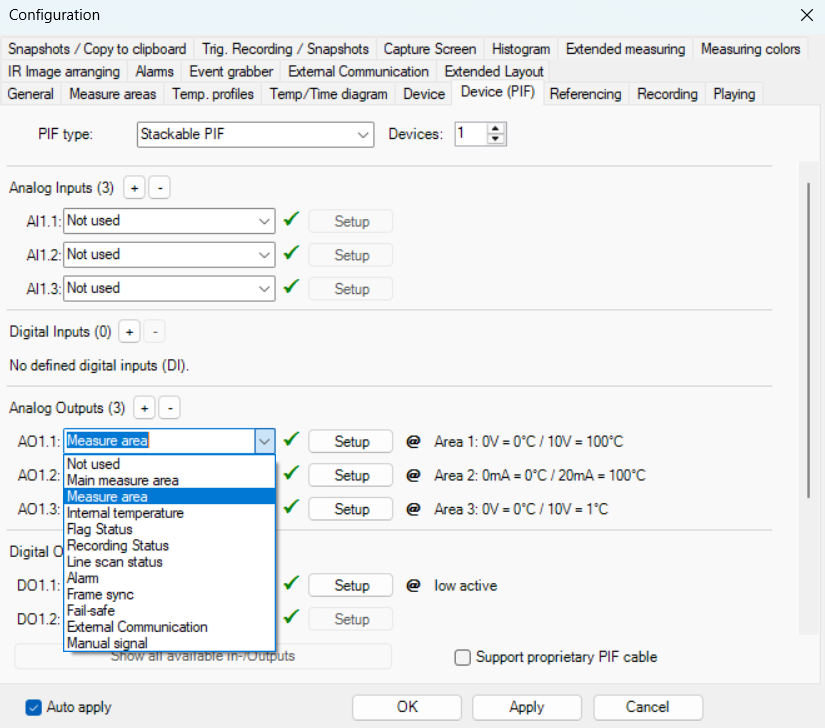Screen dimensions: 825x728
Task: Select Fail-safe from list
Action: pyautogui.click(x=169, y=611)
